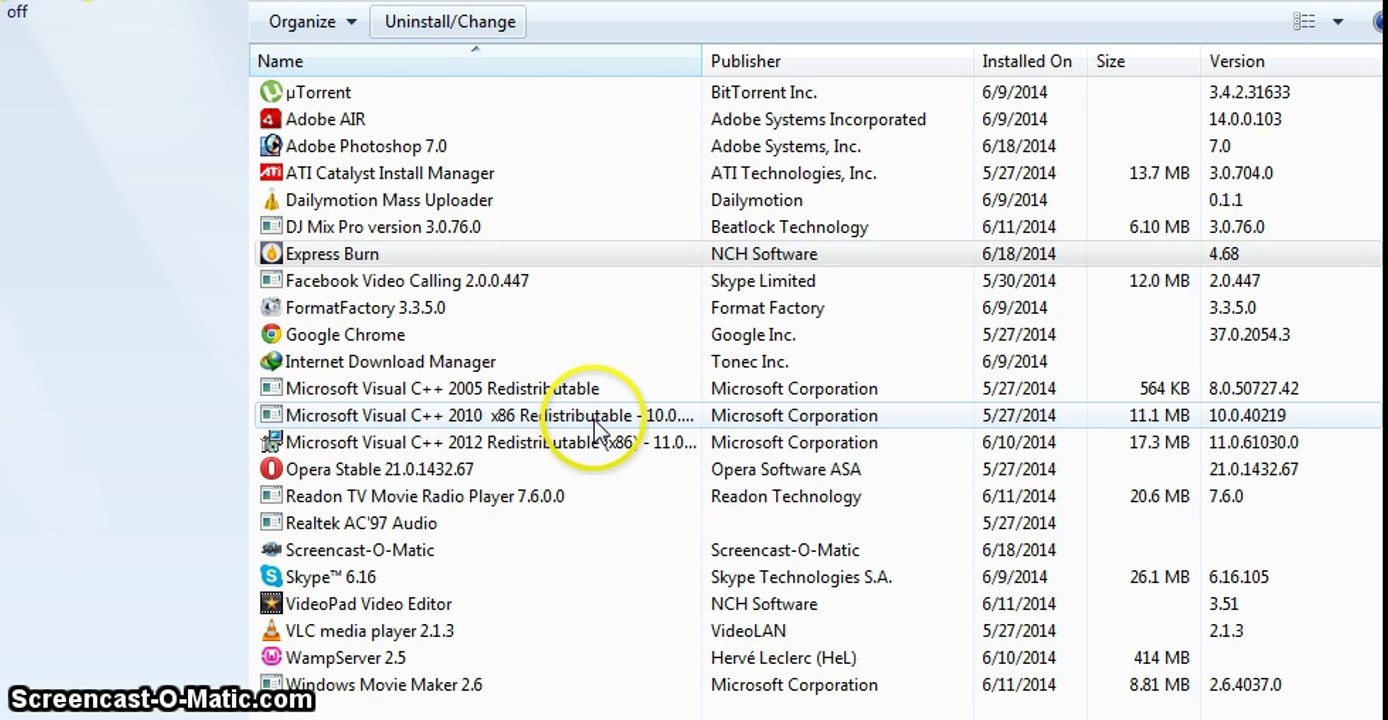Select the Screencast-O-Matic program icon in the list
The width and height of the screenshot is (1388, 720).
point(270,550)
